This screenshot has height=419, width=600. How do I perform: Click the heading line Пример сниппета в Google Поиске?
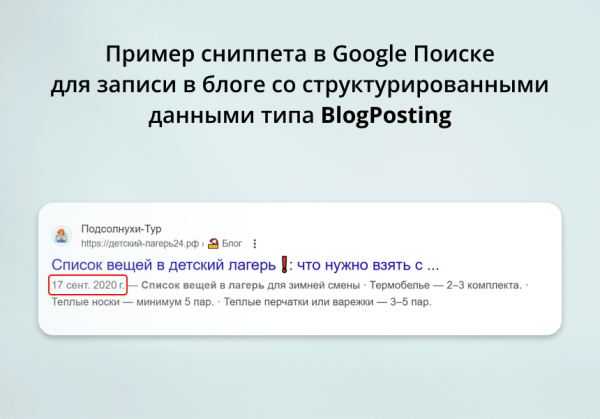[x=300, y=54]
